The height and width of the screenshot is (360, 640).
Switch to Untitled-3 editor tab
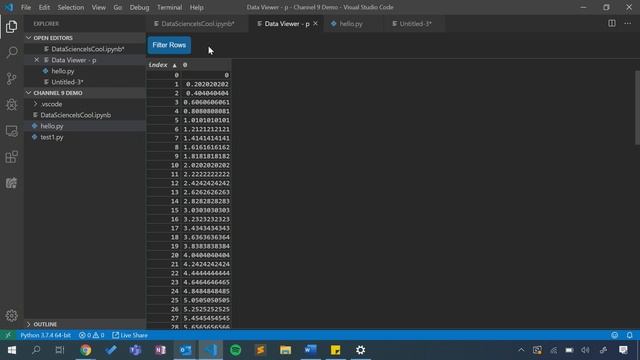point(415,24)
